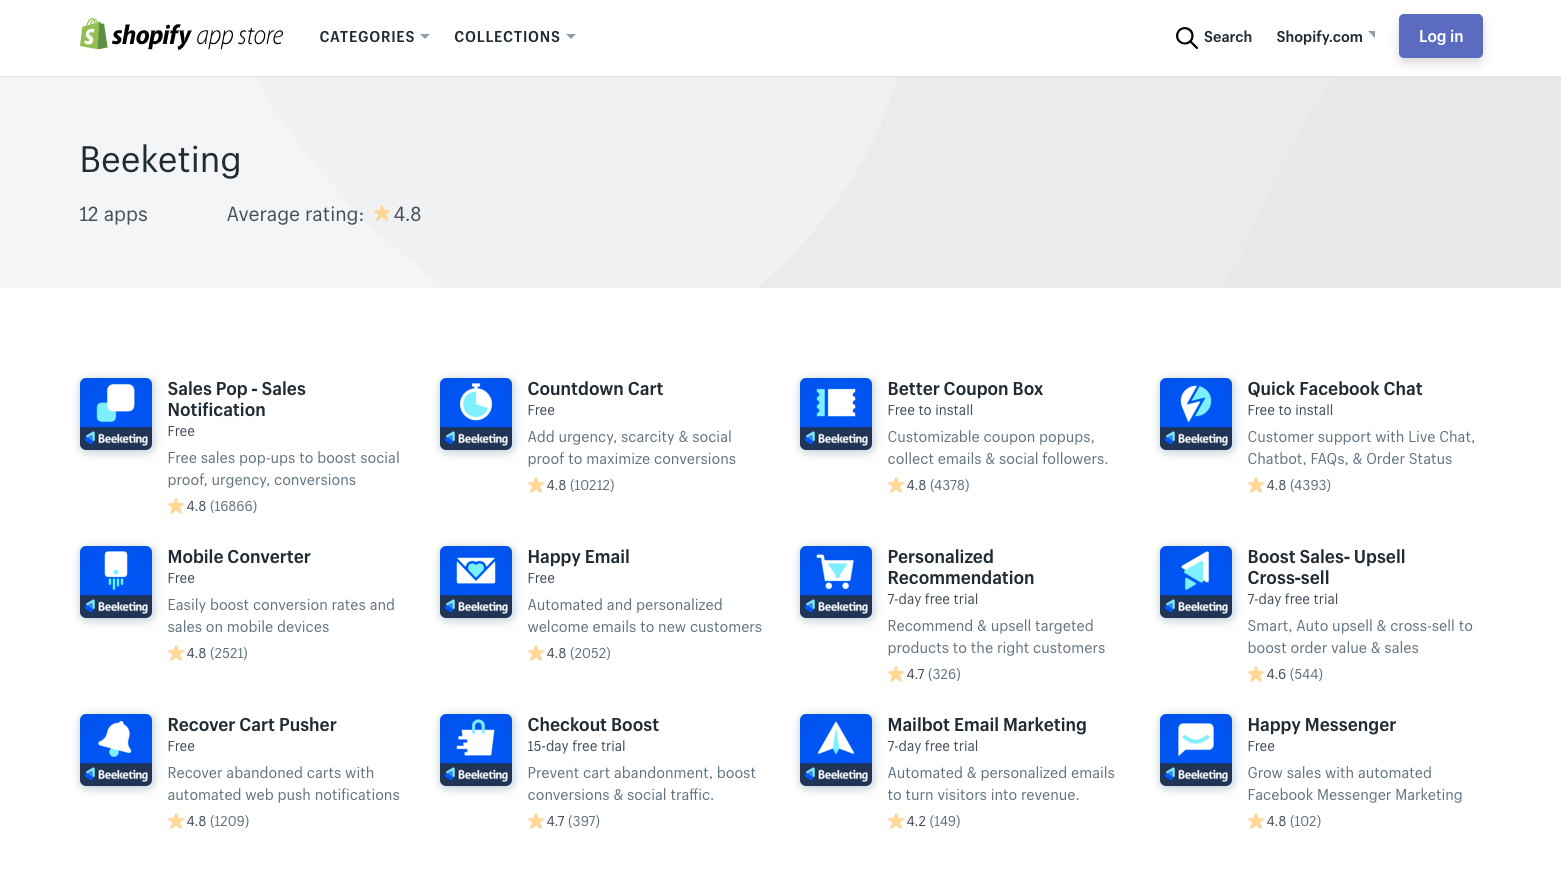This screenshot has height=893, width=1561.
Task: Expand the Categories dropdown menu
Action: pyautogui.click(x=374, y=37)
